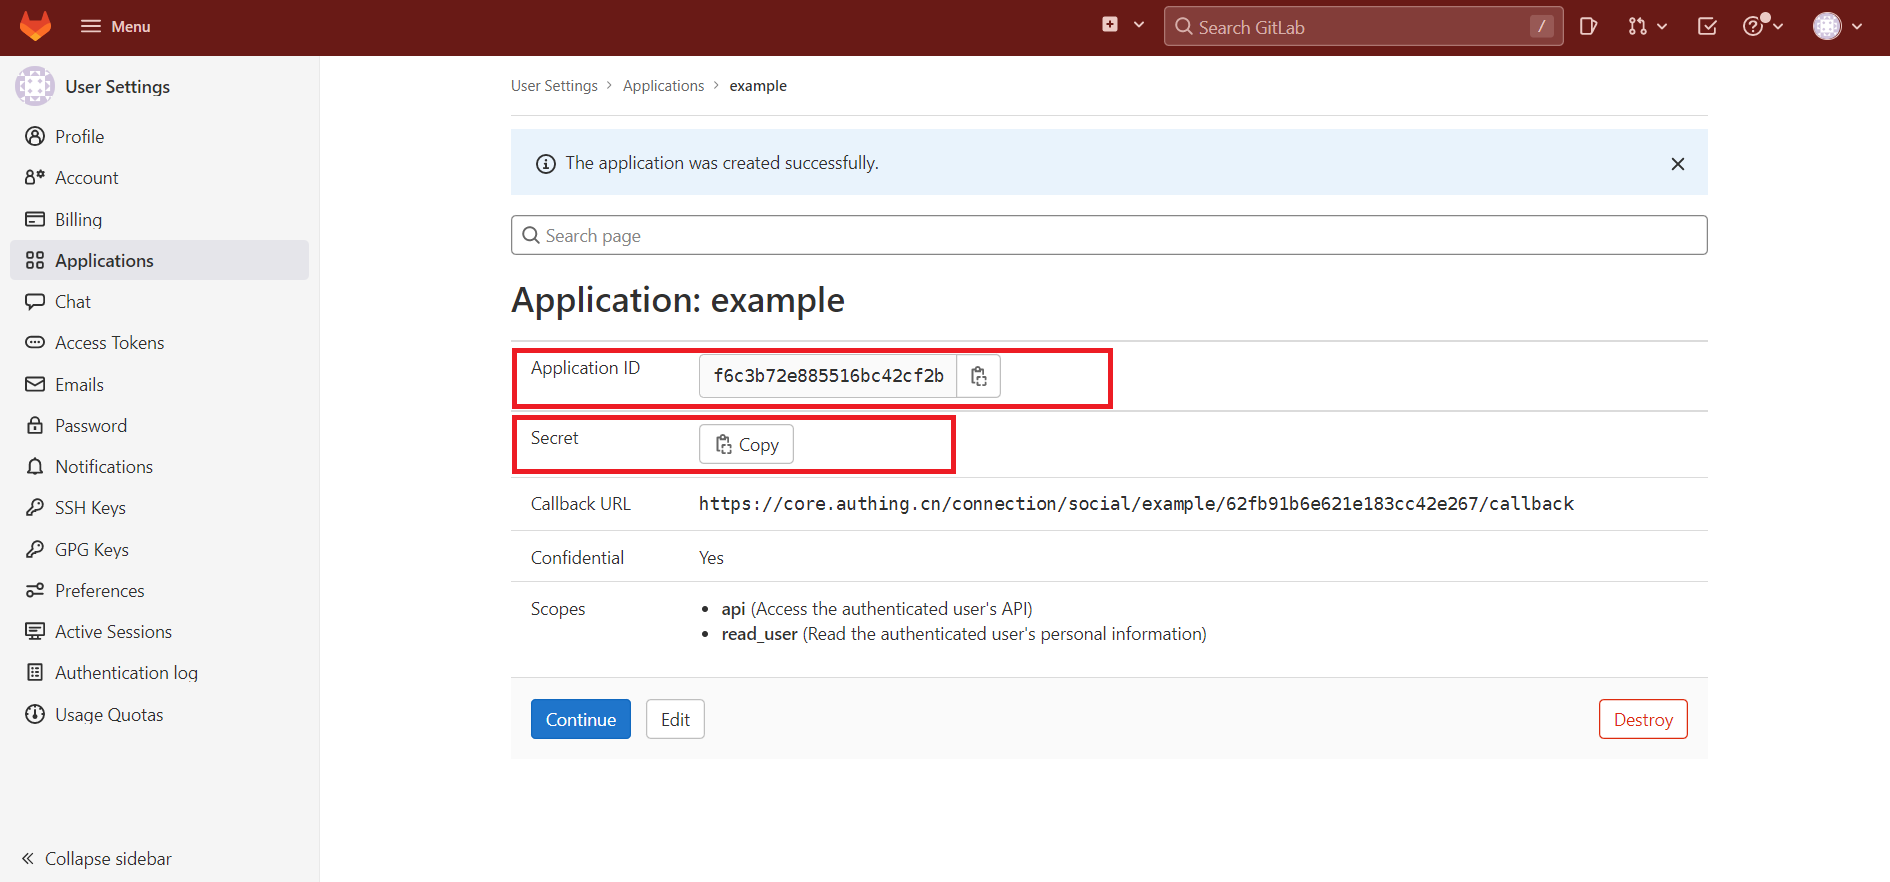Go to Access Tokens page
The height and width of the screenshot is (882, 1890).
109,343
